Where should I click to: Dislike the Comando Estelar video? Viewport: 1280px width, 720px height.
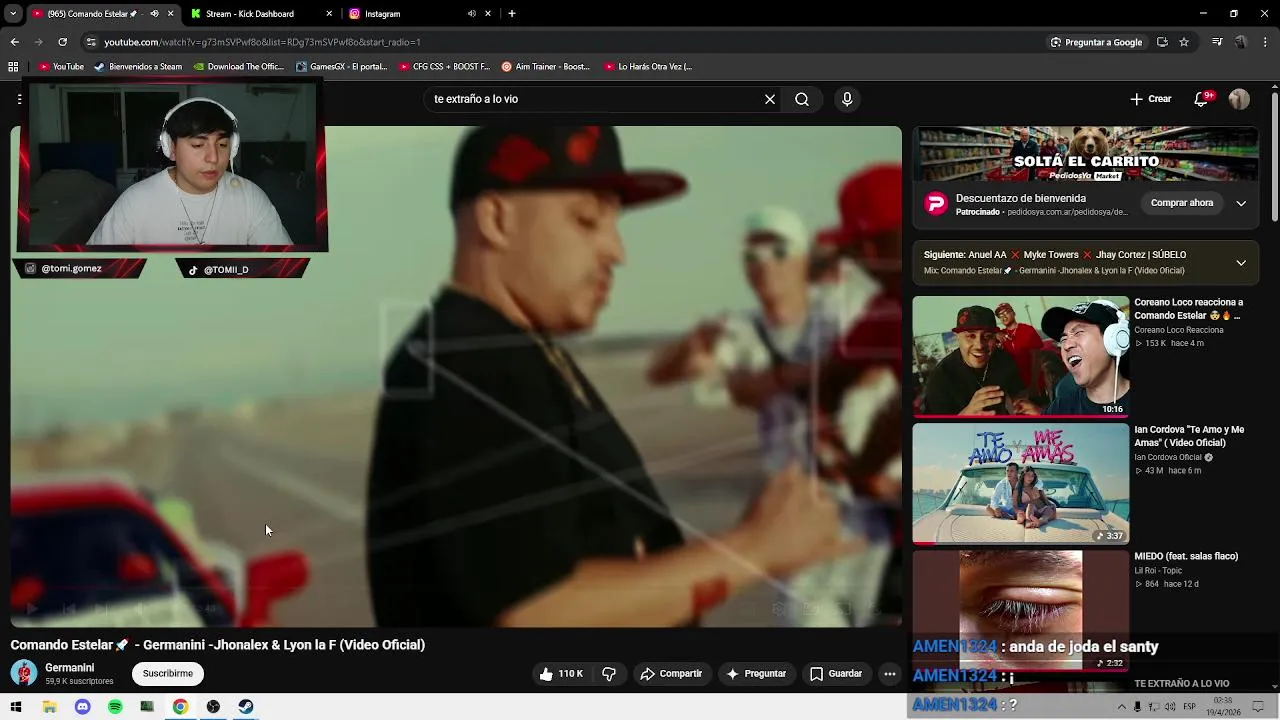[x=609, y=674]
